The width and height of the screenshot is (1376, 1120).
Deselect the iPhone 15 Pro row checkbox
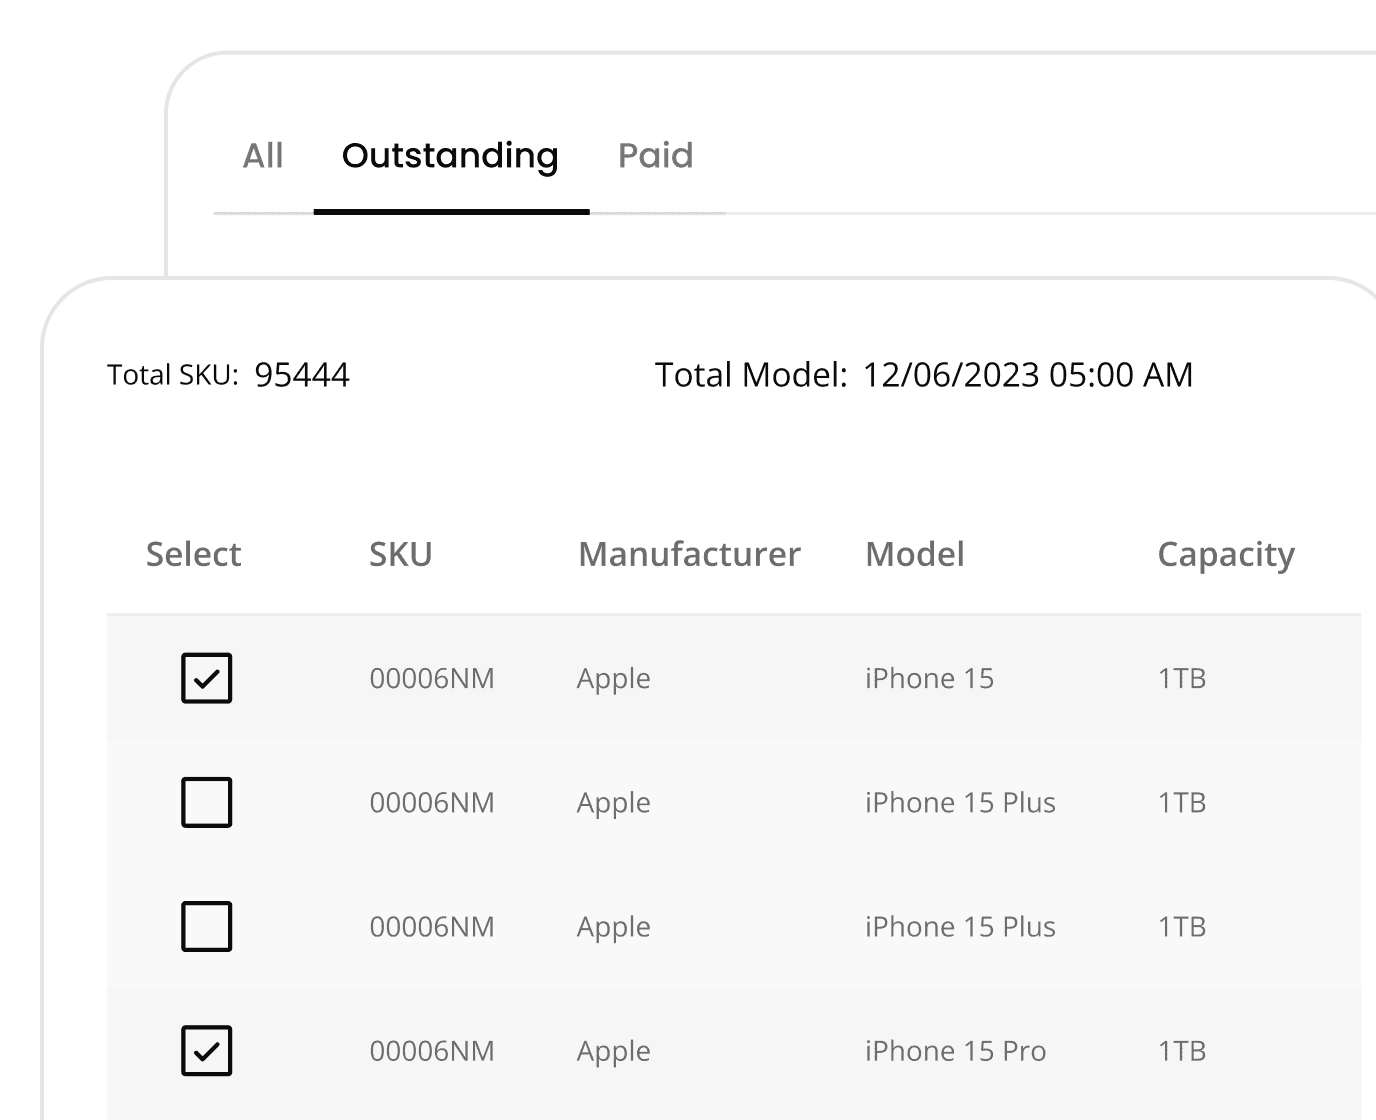(206, 1051)
